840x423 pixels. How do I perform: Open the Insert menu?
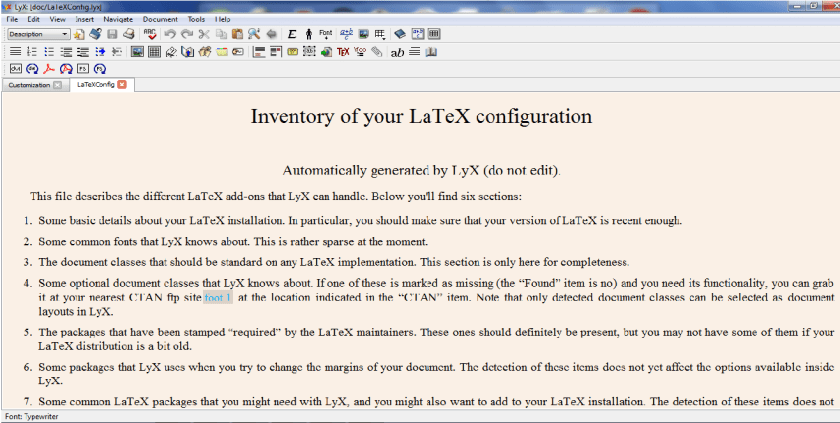tap(84, 19)
